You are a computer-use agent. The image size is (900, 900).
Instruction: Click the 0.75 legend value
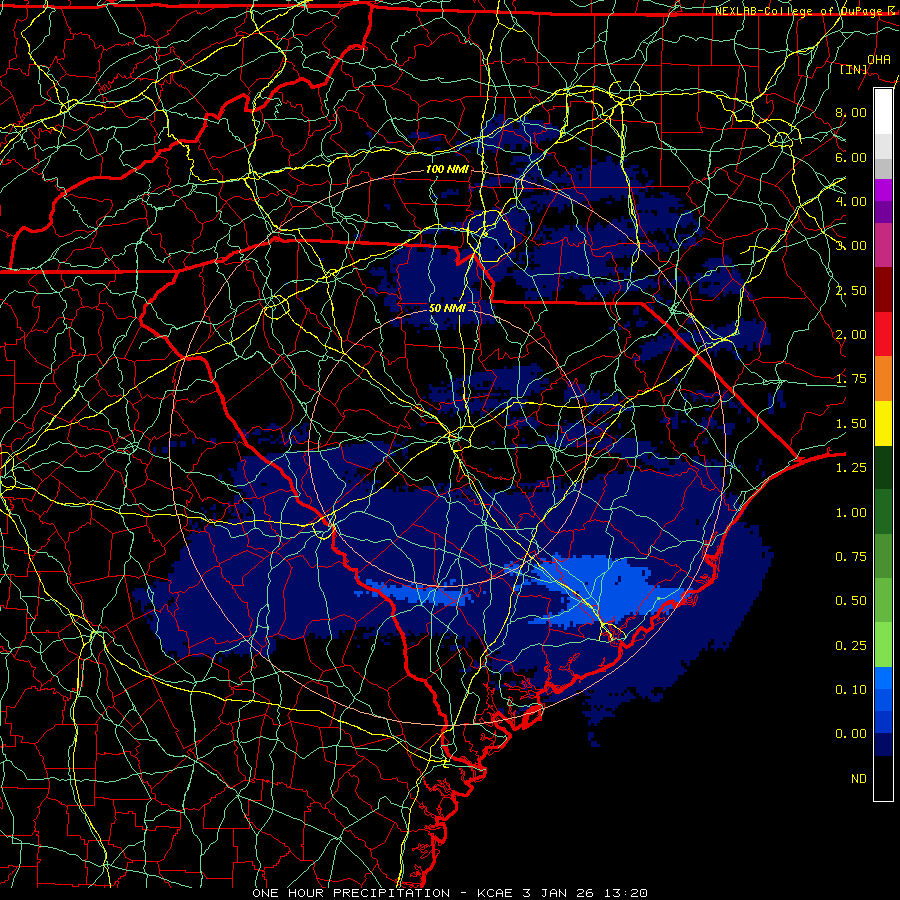[x=851, y=557]
